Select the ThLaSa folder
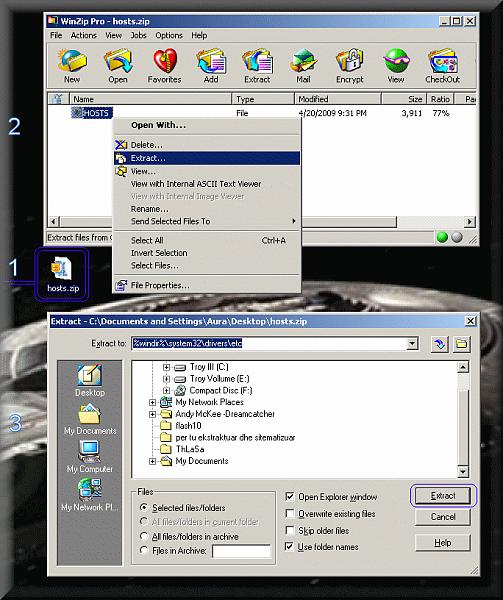Image resolution: width=503 pixels, height=600 pixels. 182,449
